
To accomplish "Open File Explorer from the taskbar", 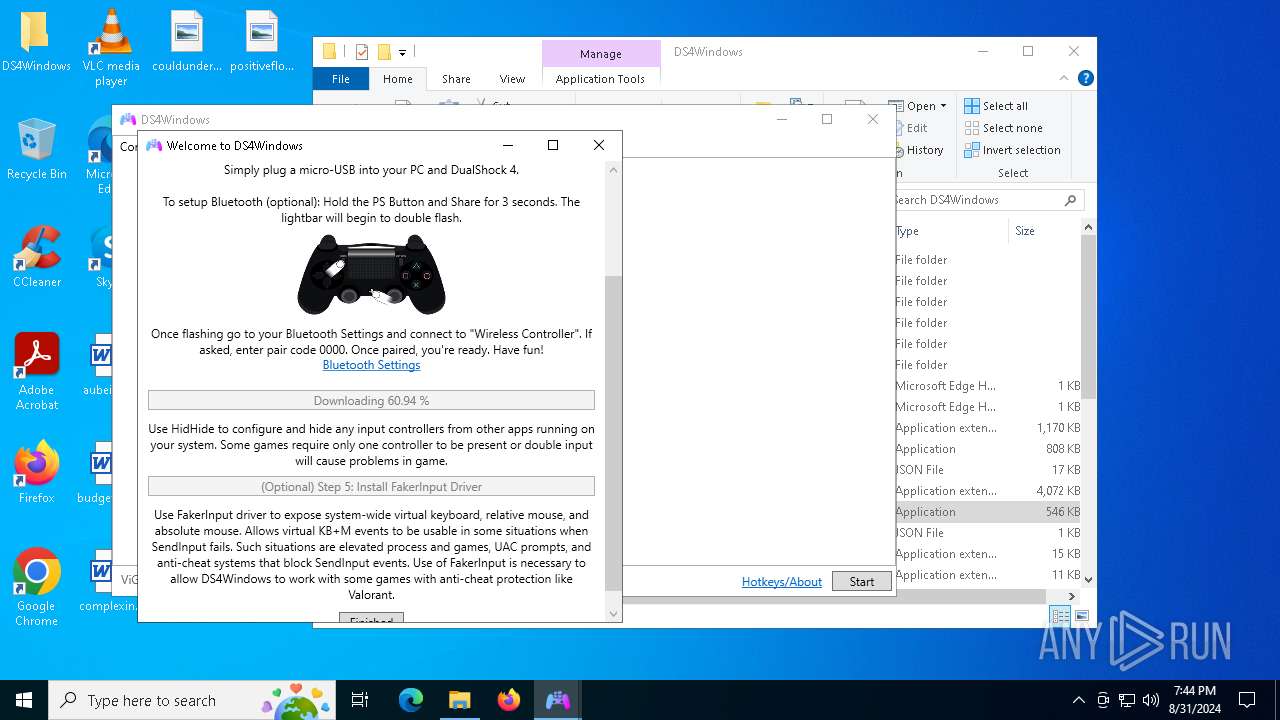I will (459, 700).
